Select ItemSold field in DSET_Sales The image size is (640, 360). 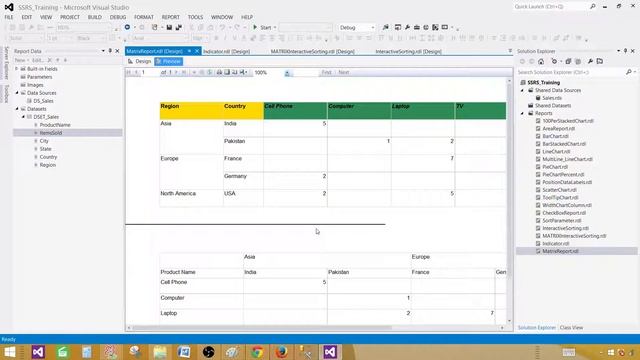[51, 133]
